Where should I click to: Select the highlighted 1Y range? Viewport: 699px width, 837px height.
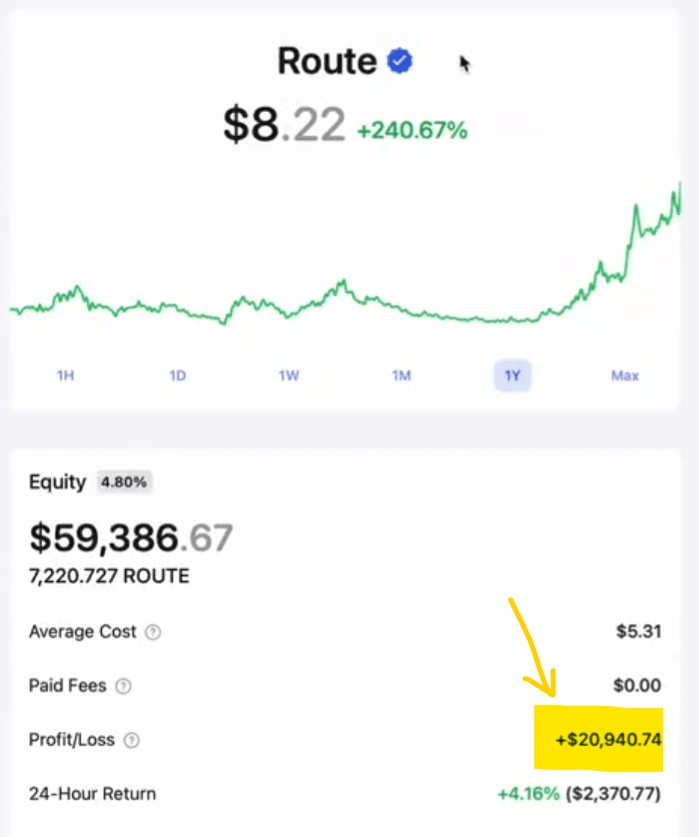[513, 376]
